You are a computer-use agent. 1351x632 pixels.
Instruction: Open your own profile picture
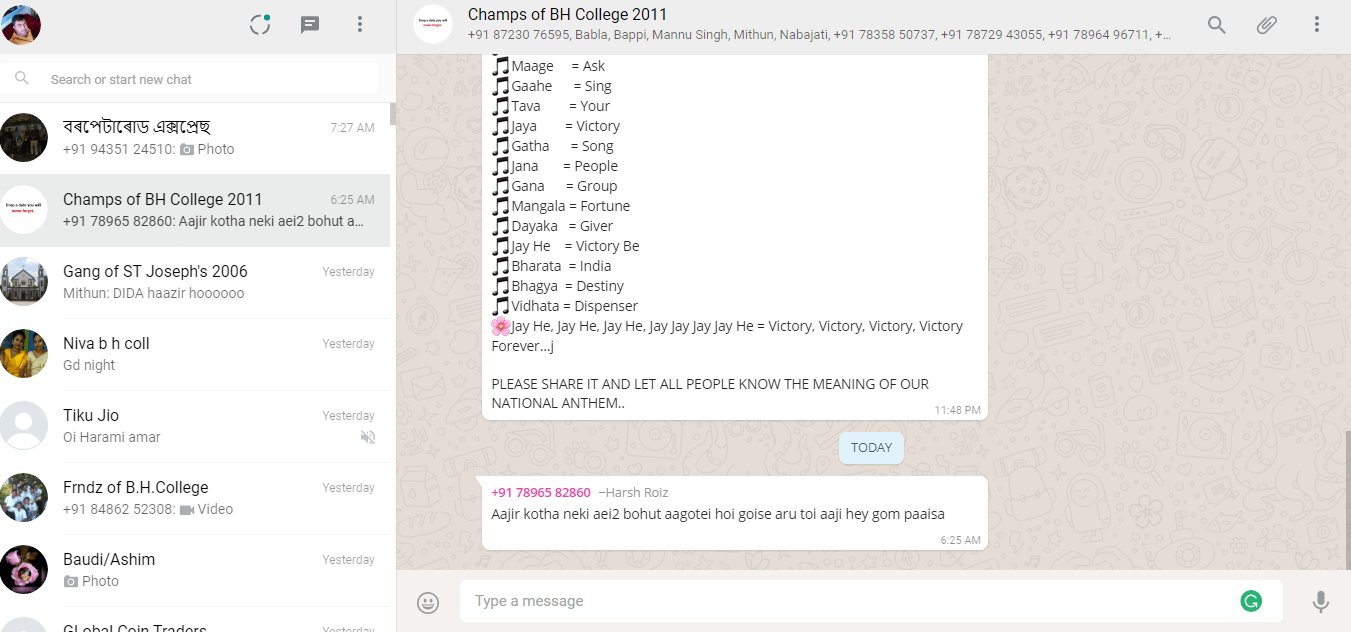tap(20, 24)
